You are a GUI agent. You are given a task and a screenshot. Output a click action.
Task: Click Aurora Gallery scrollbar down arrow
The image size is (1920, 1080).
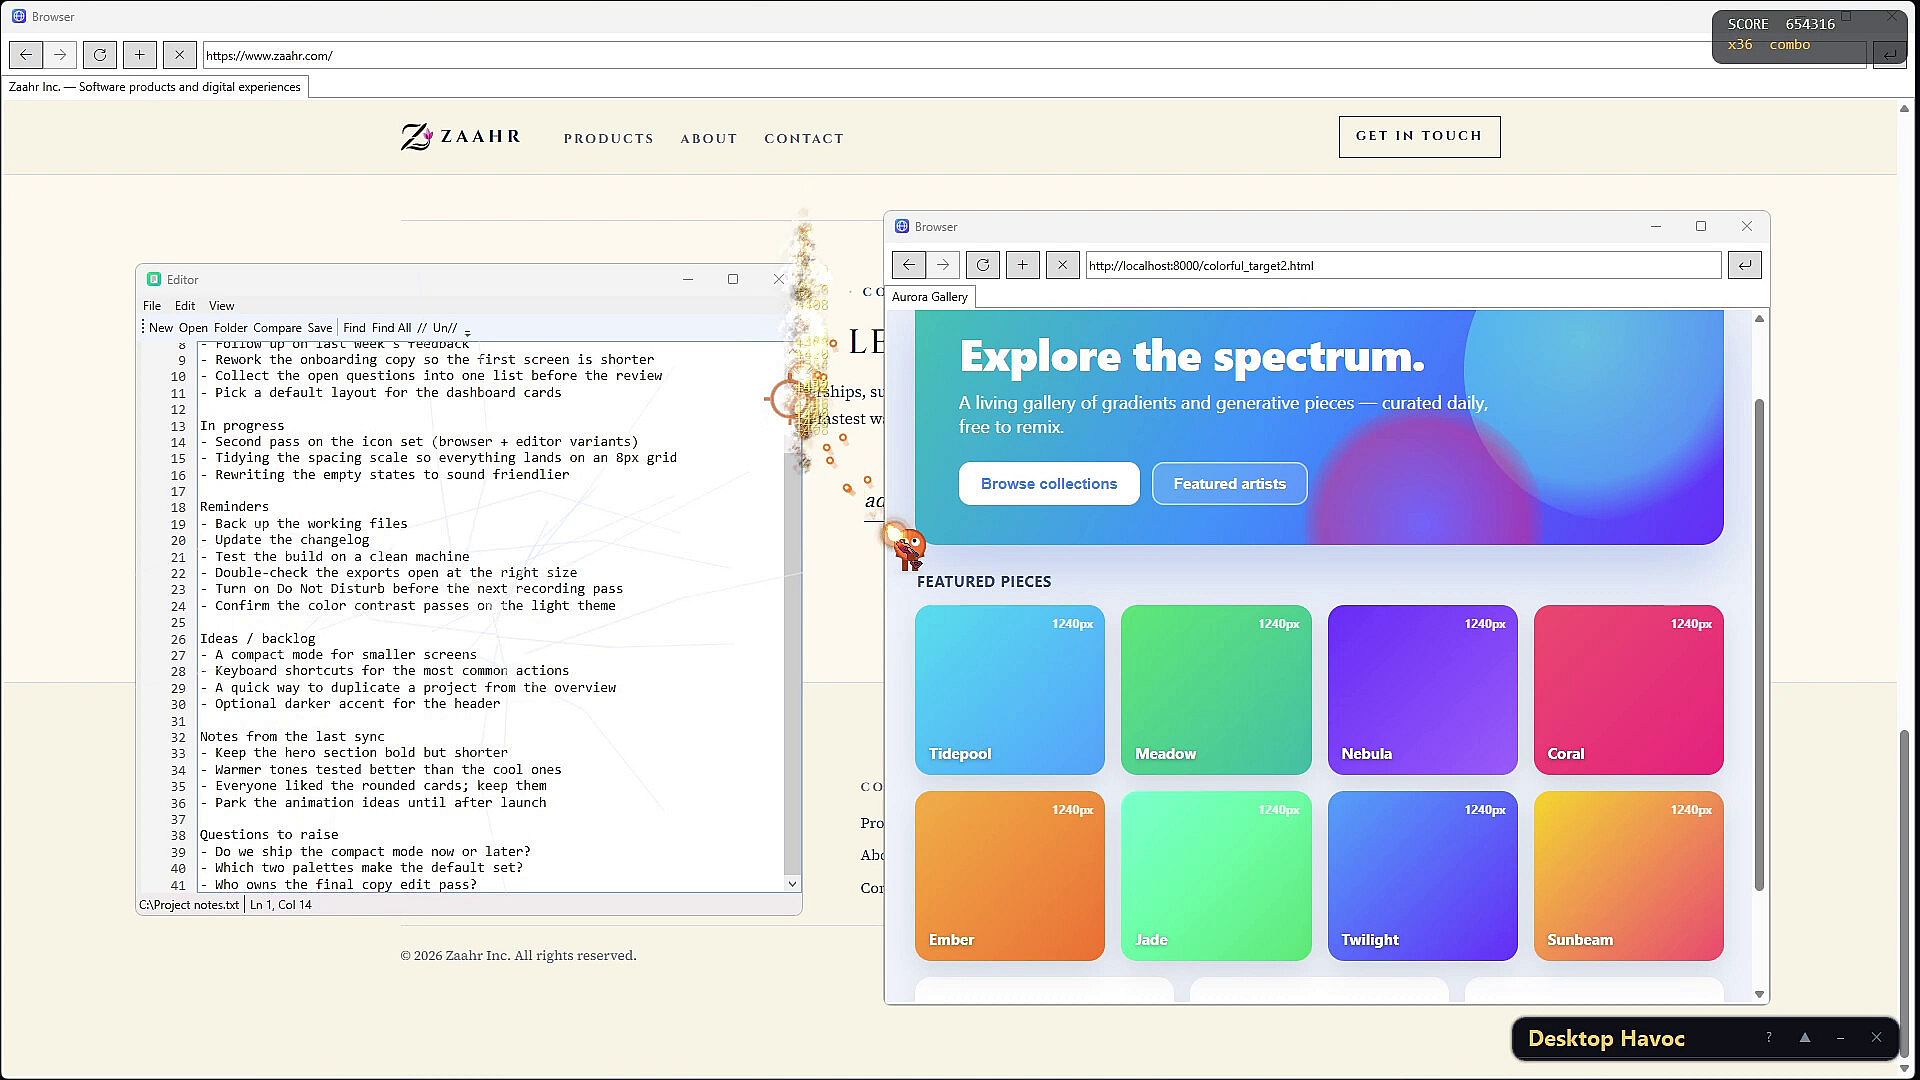tap(1759, 994)
